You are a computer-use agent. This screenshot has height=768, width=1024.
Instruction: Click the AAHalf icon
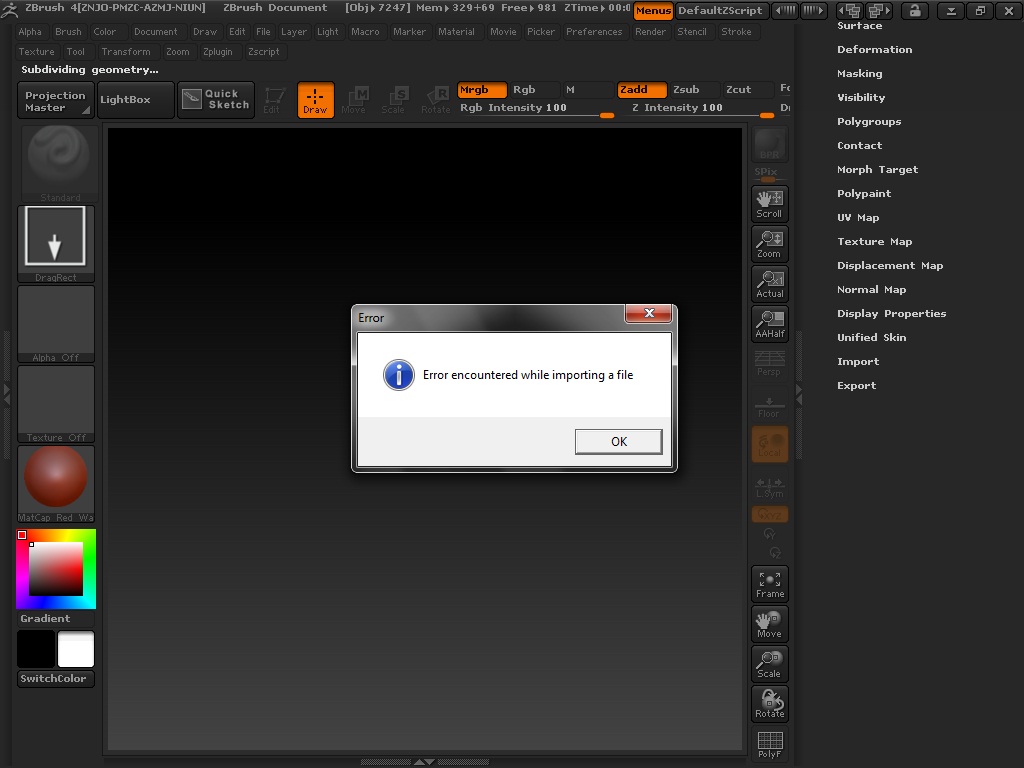click(770, 324)
